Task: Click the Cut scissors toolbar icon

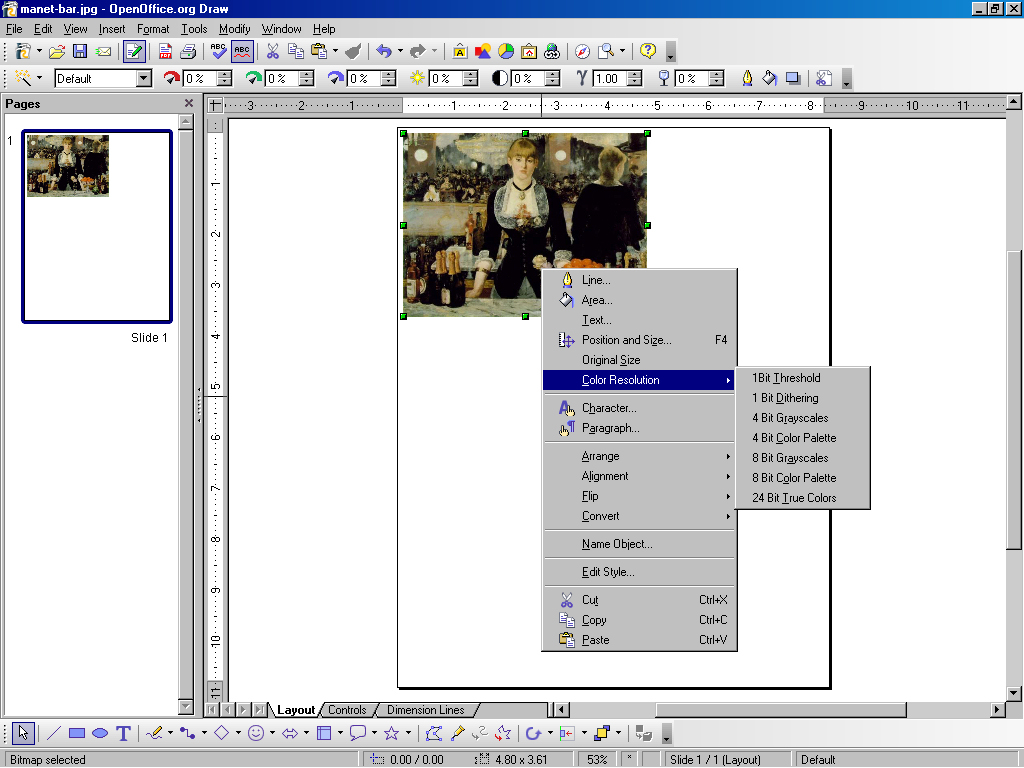Action: [272, 51]
